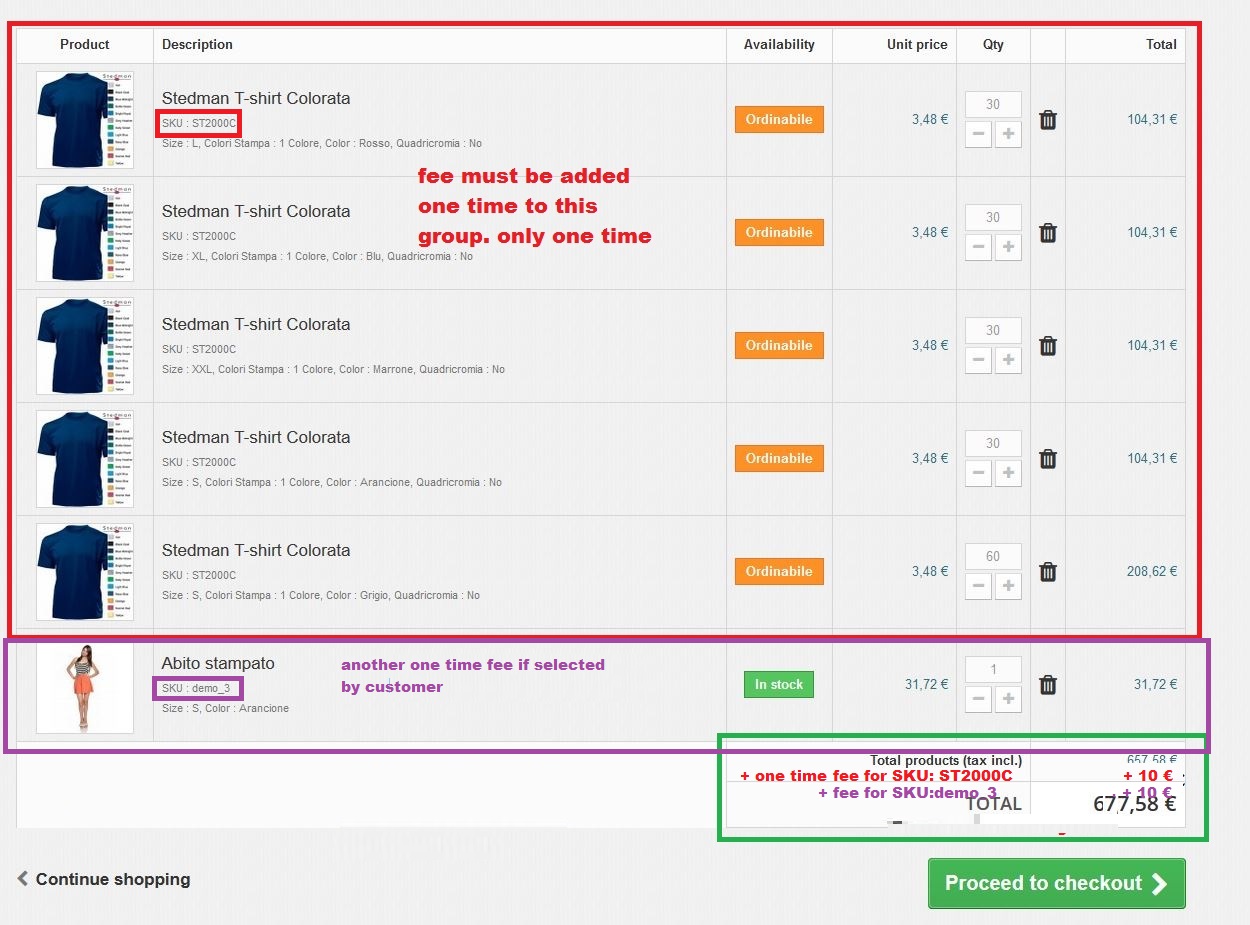Delete the Size XXL Marrone T-shirt row
1250x925 pixels.
[x=1047, y=346]
